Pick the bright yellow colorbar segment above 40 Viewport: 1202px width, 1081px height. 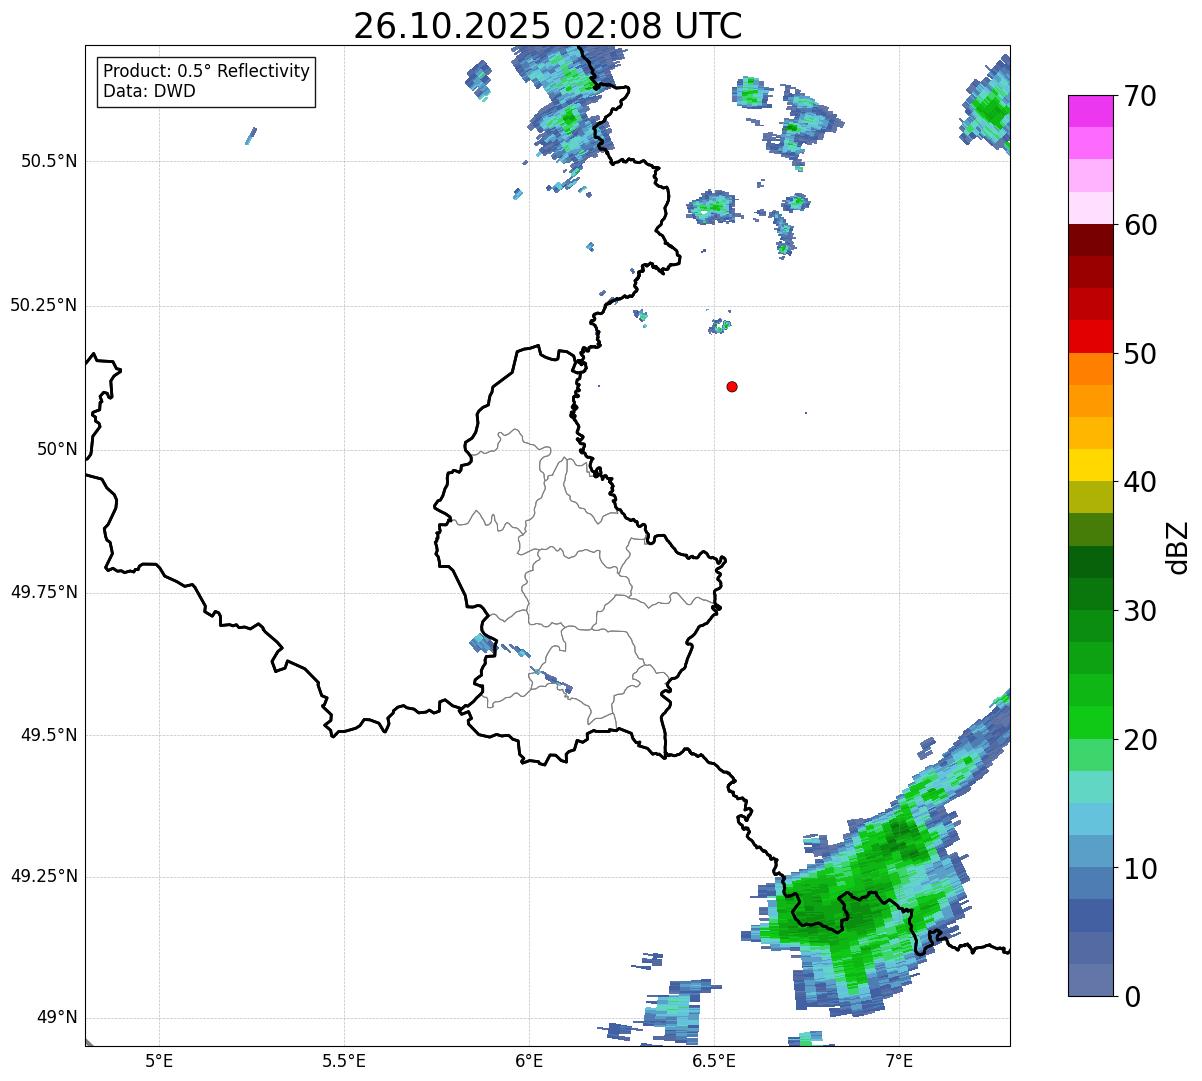[1090, 465]
